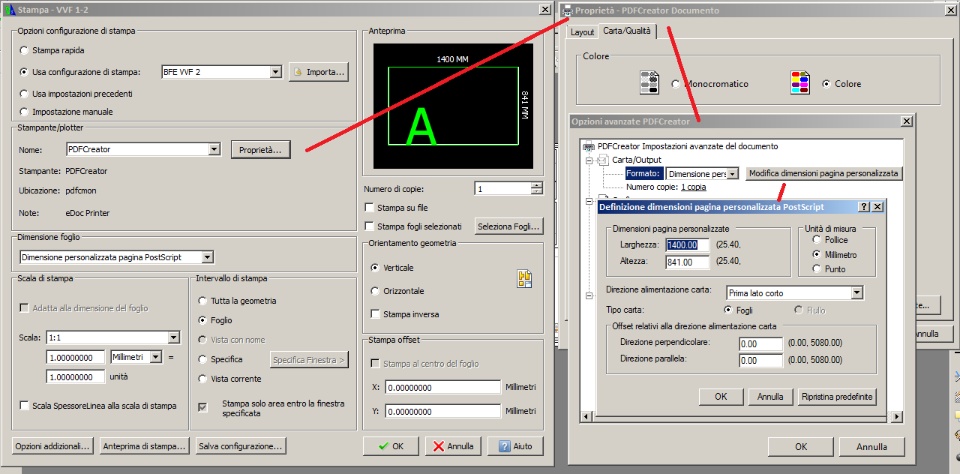Click the print preview thumbnail

(x=453, y=106)
